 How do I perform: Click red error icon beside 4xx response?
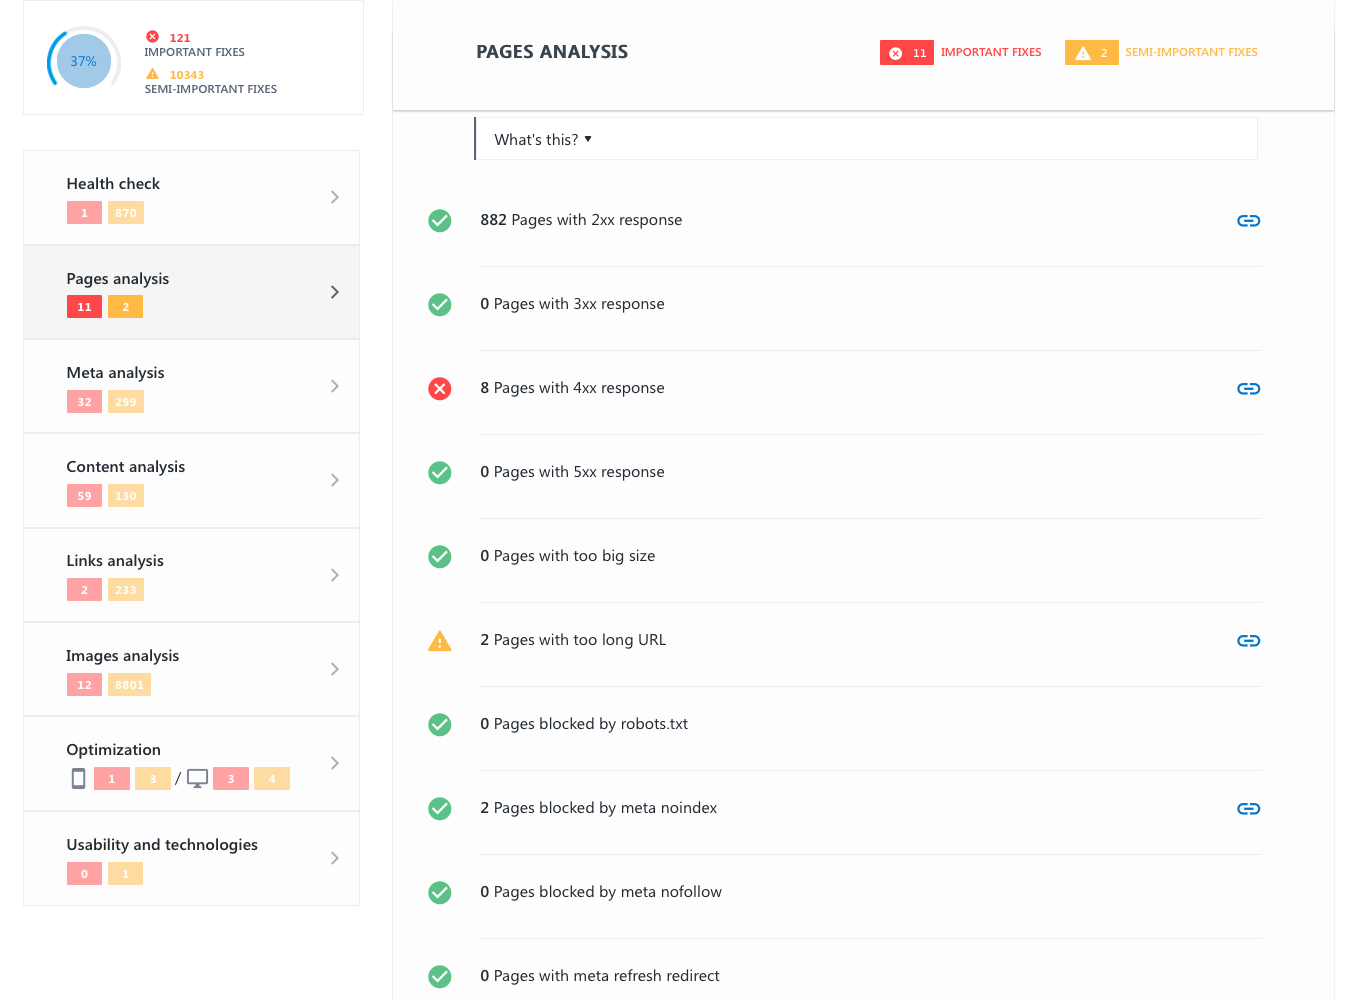(x=440, y=389)
